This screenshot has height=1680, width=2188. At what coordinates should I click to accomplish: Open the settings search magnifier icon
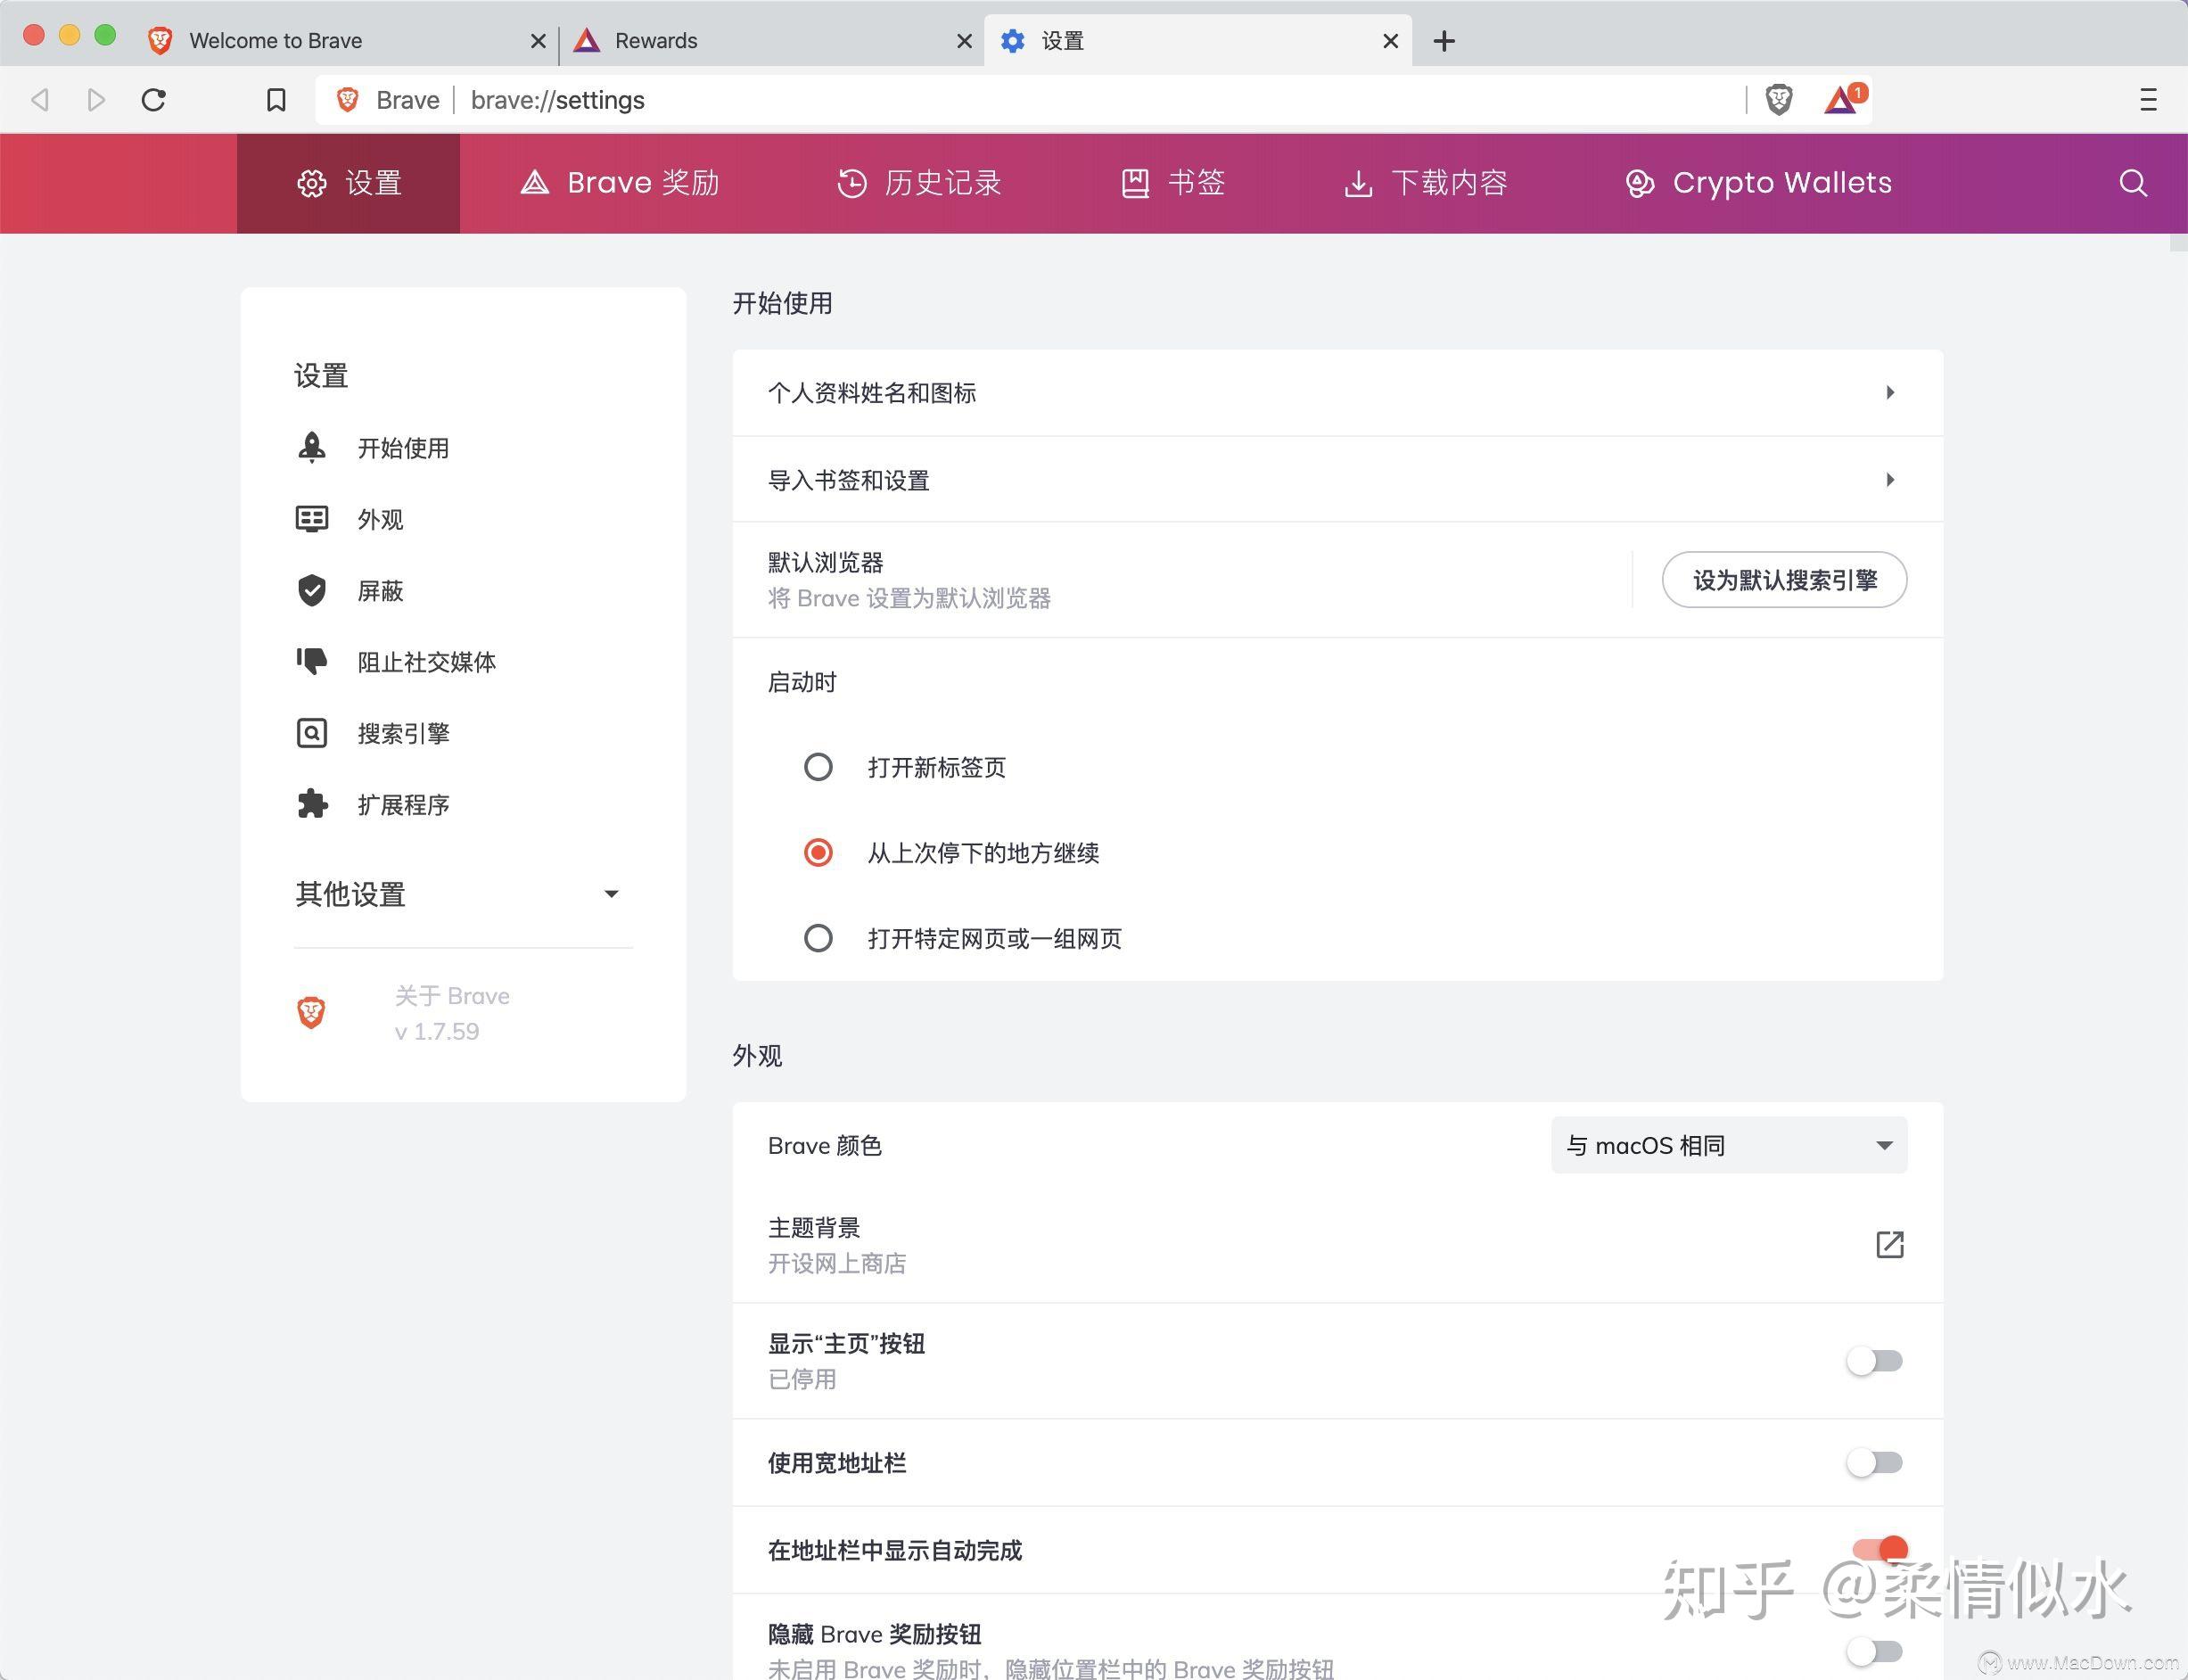point(2131,183)
